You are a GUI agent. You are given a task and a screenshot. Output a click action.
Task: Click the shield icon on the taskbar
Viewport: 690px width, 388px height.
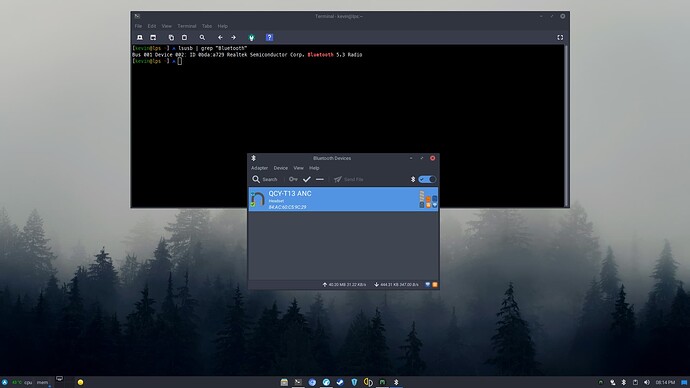point(354,383)
